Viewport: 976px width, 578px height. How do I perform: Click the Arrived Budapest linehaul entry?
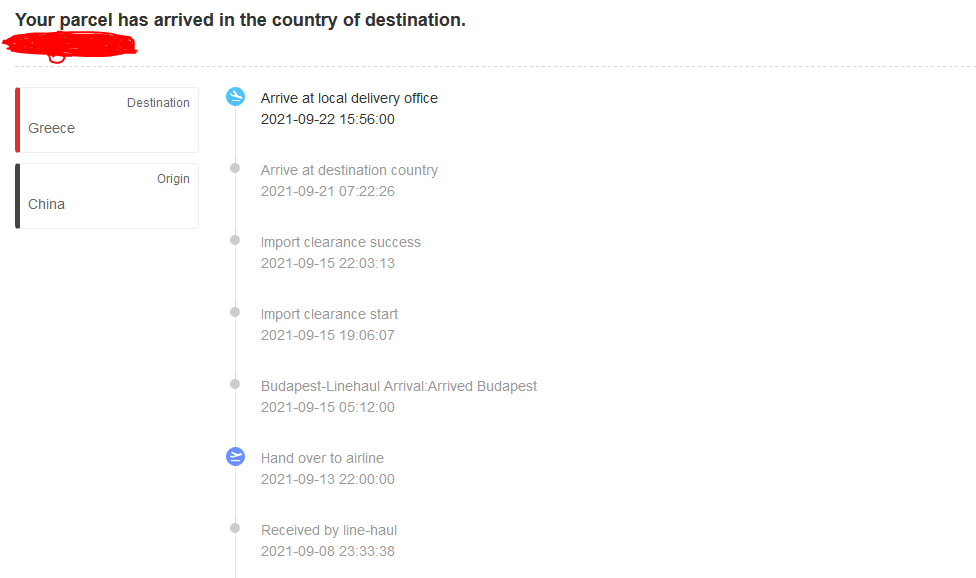398,386
